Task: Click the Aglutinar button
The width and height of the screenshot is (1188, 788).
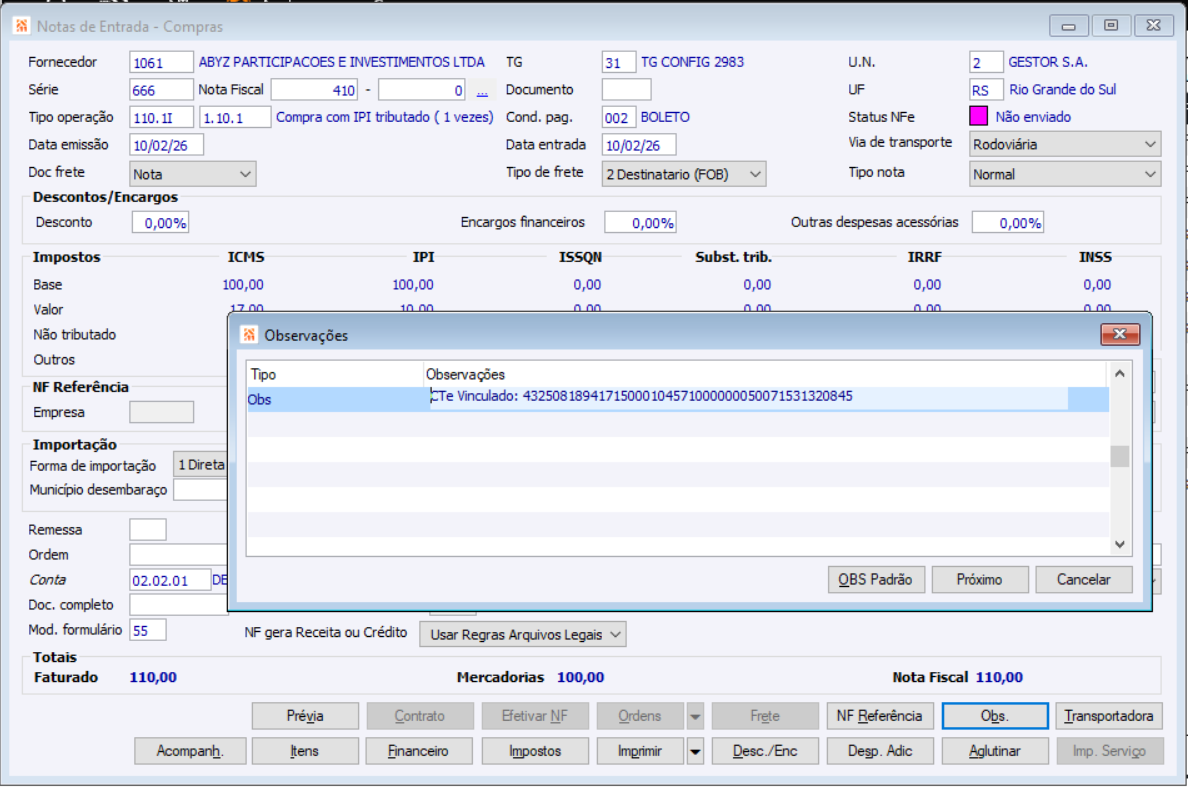Action: pyautogui.click(x=994, y=752)
